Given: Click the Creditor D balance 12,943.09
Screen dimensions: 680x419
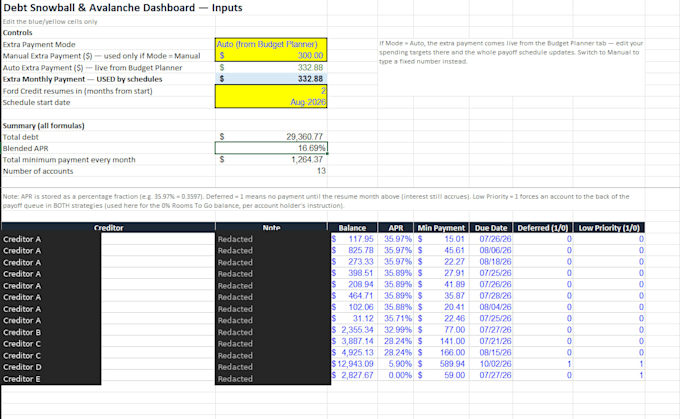Looking at the screenshot, I should point(352,363).
